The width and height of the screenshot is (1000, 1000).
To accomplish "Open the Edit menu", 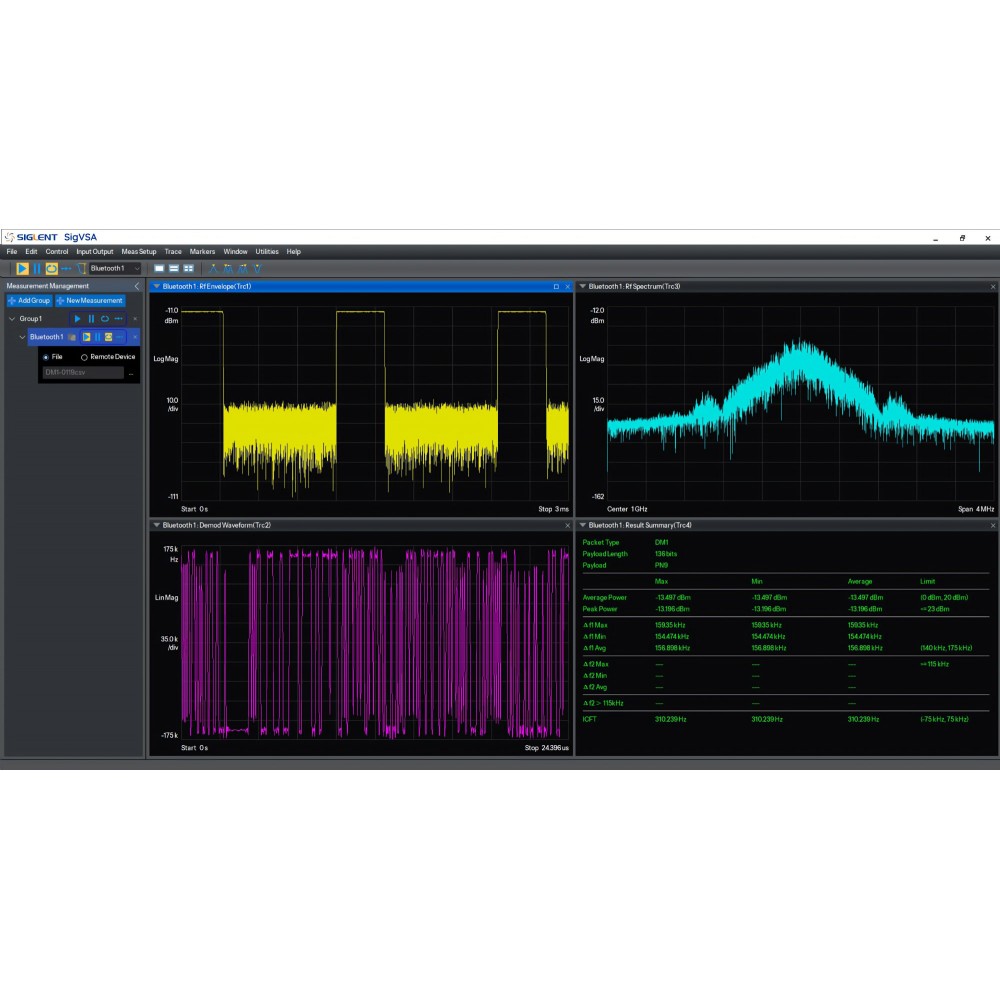I will pos(31,252).
